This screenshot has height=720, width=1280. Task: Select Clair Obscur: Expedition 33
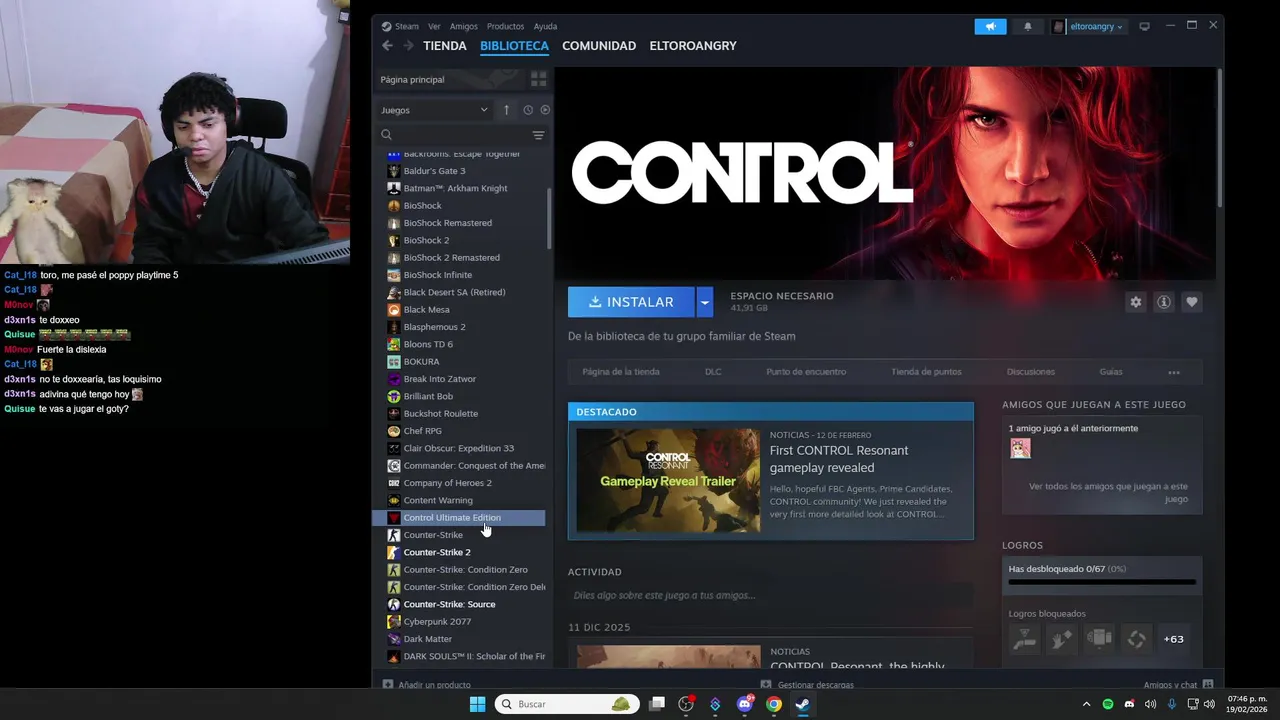(x=460, y=448)
